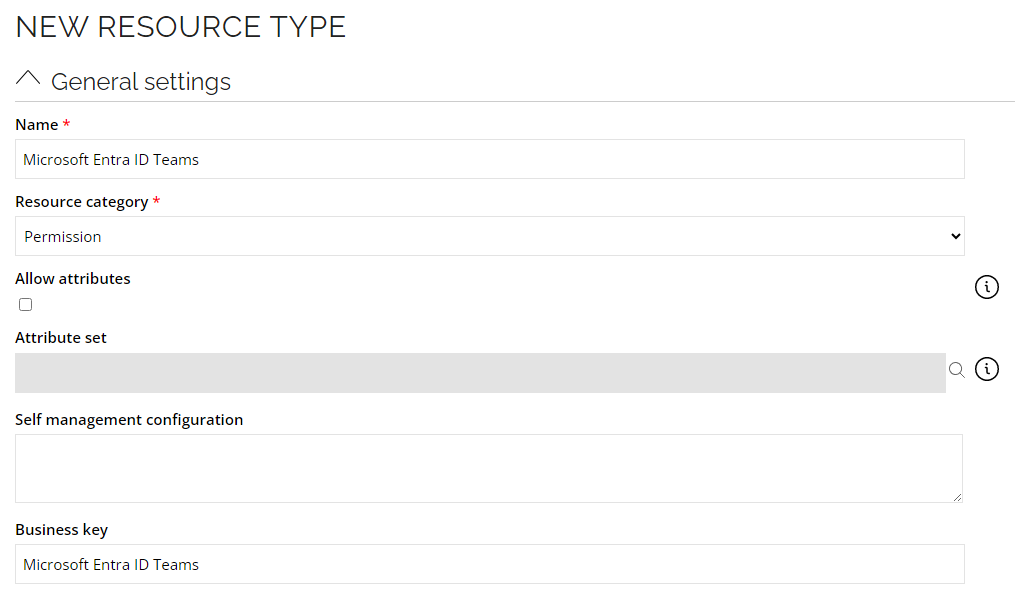
Task: Collapse the General settings chevron
Action: [x=28, y=79]
